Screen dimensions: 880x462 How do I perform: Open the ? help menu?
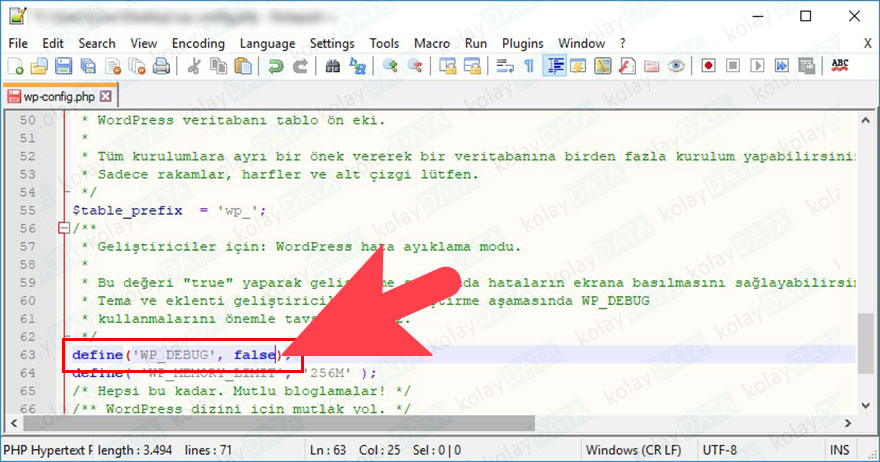pyautogui.click(x=622, y=43)
